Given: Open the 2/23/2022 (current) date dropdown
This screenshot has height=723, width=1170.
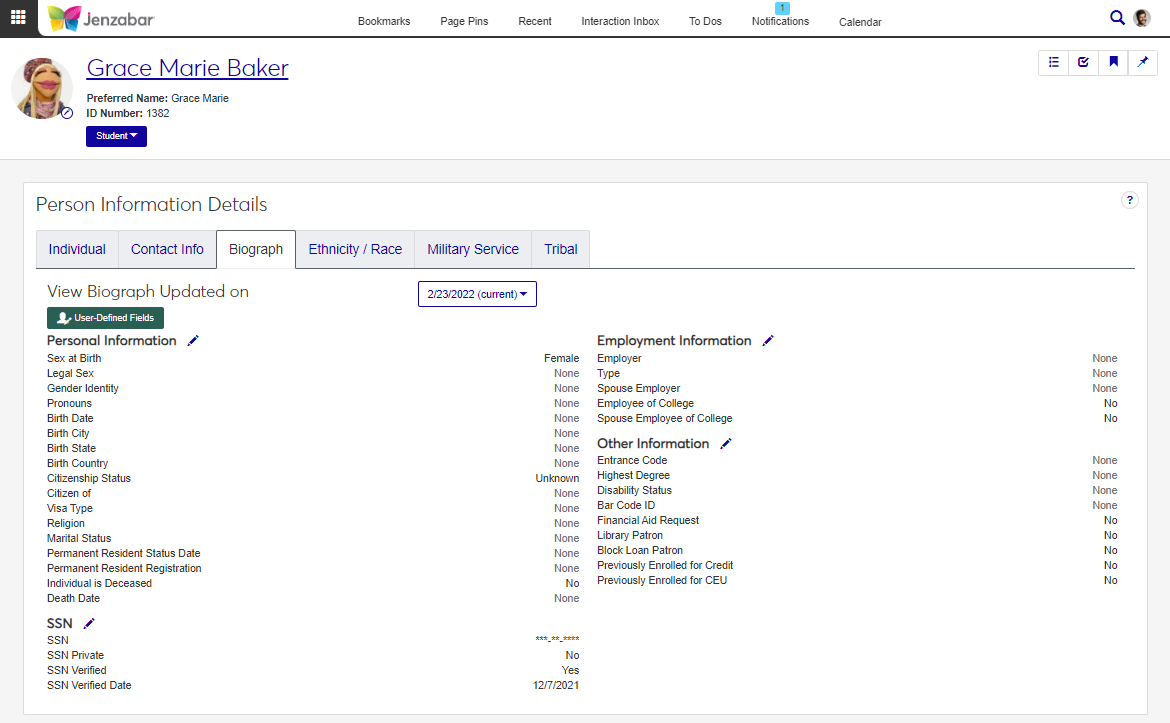Looking at the screenshot, I should tap(477, 294).
